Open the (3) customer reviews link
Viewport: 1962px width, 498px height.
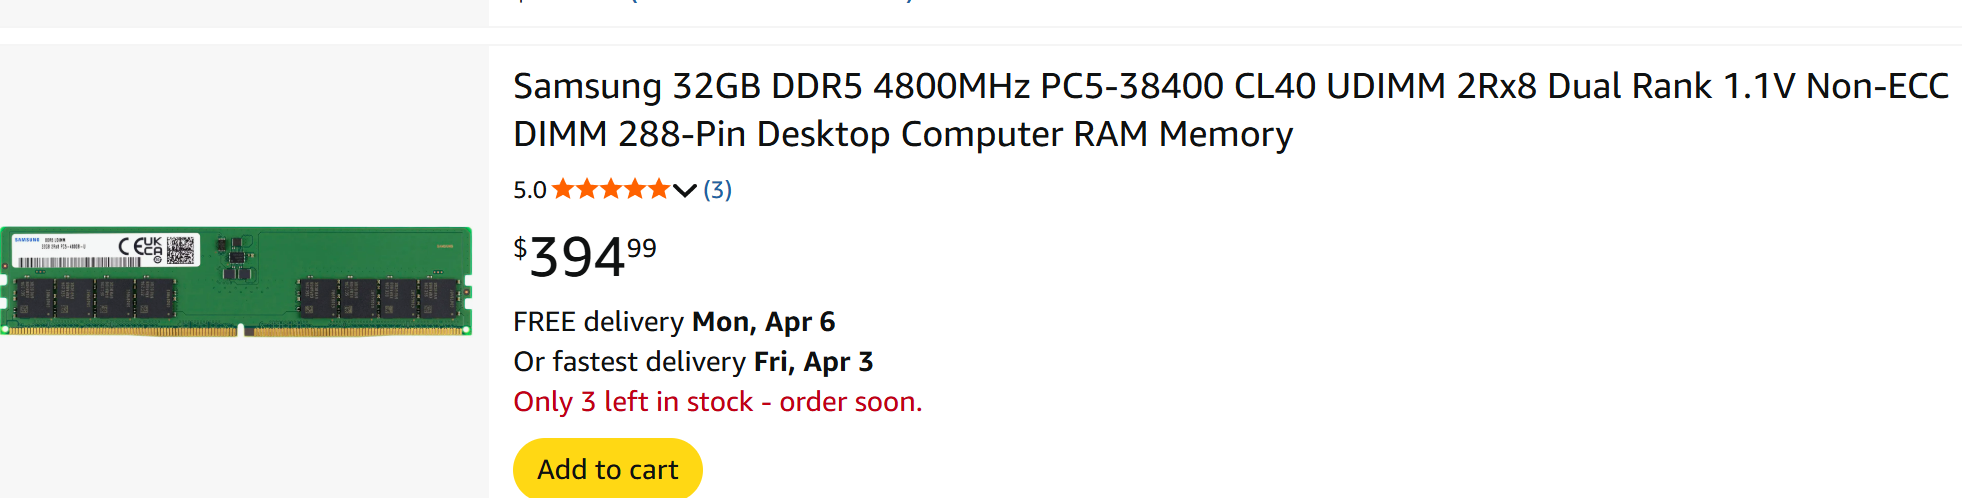point(717,190)
